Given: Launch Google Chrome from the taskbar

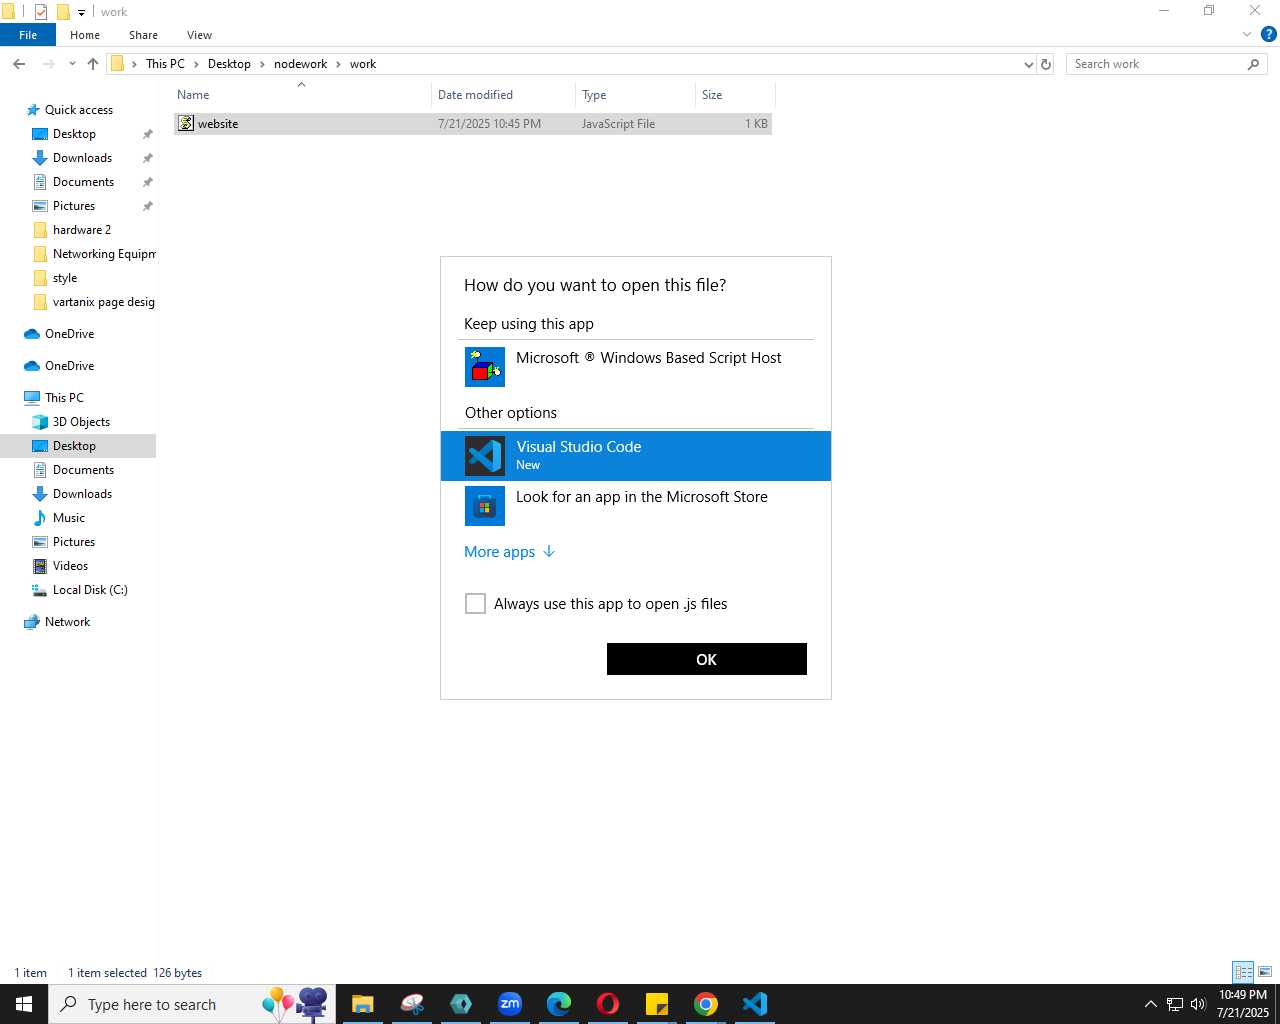Looking at the screenshot, I should pos(706,1004).
